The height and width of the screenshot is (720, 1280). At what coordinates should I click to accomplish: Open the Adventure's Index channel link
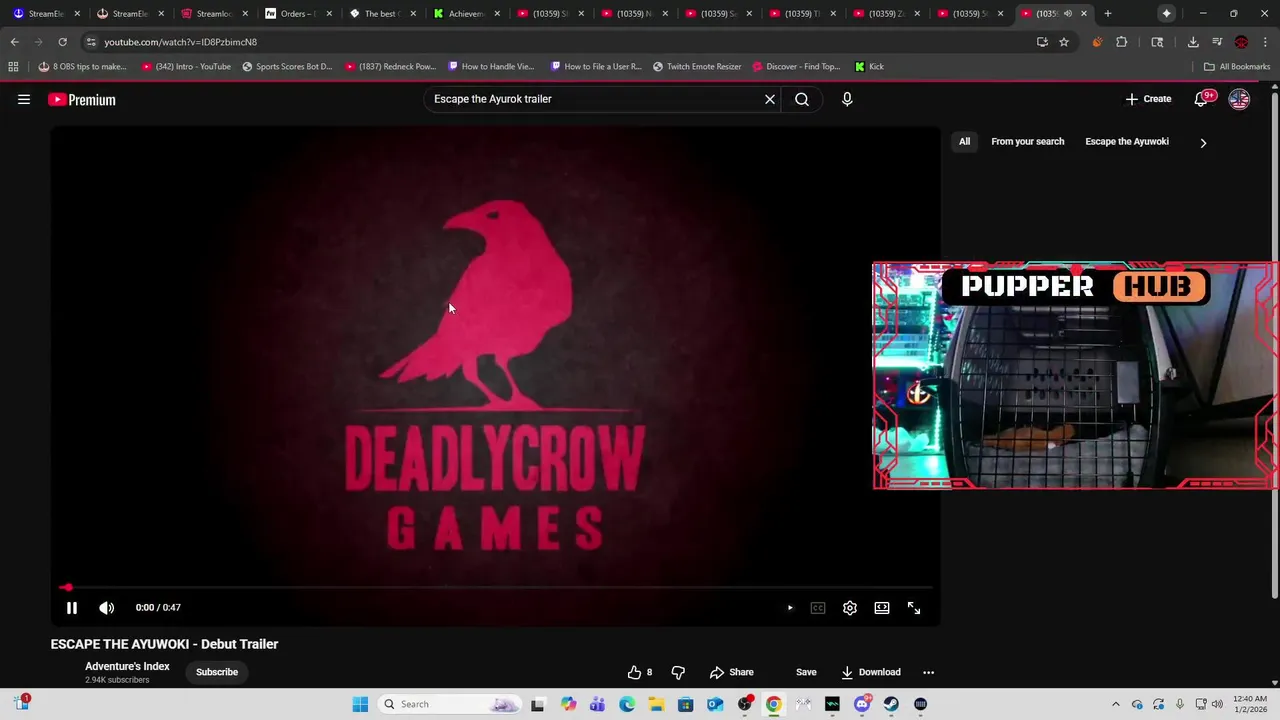(127, 666)
